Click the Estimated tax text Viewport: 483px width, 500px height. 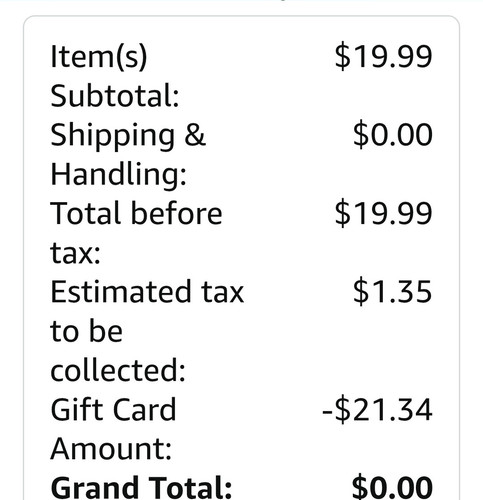(147, 292)
